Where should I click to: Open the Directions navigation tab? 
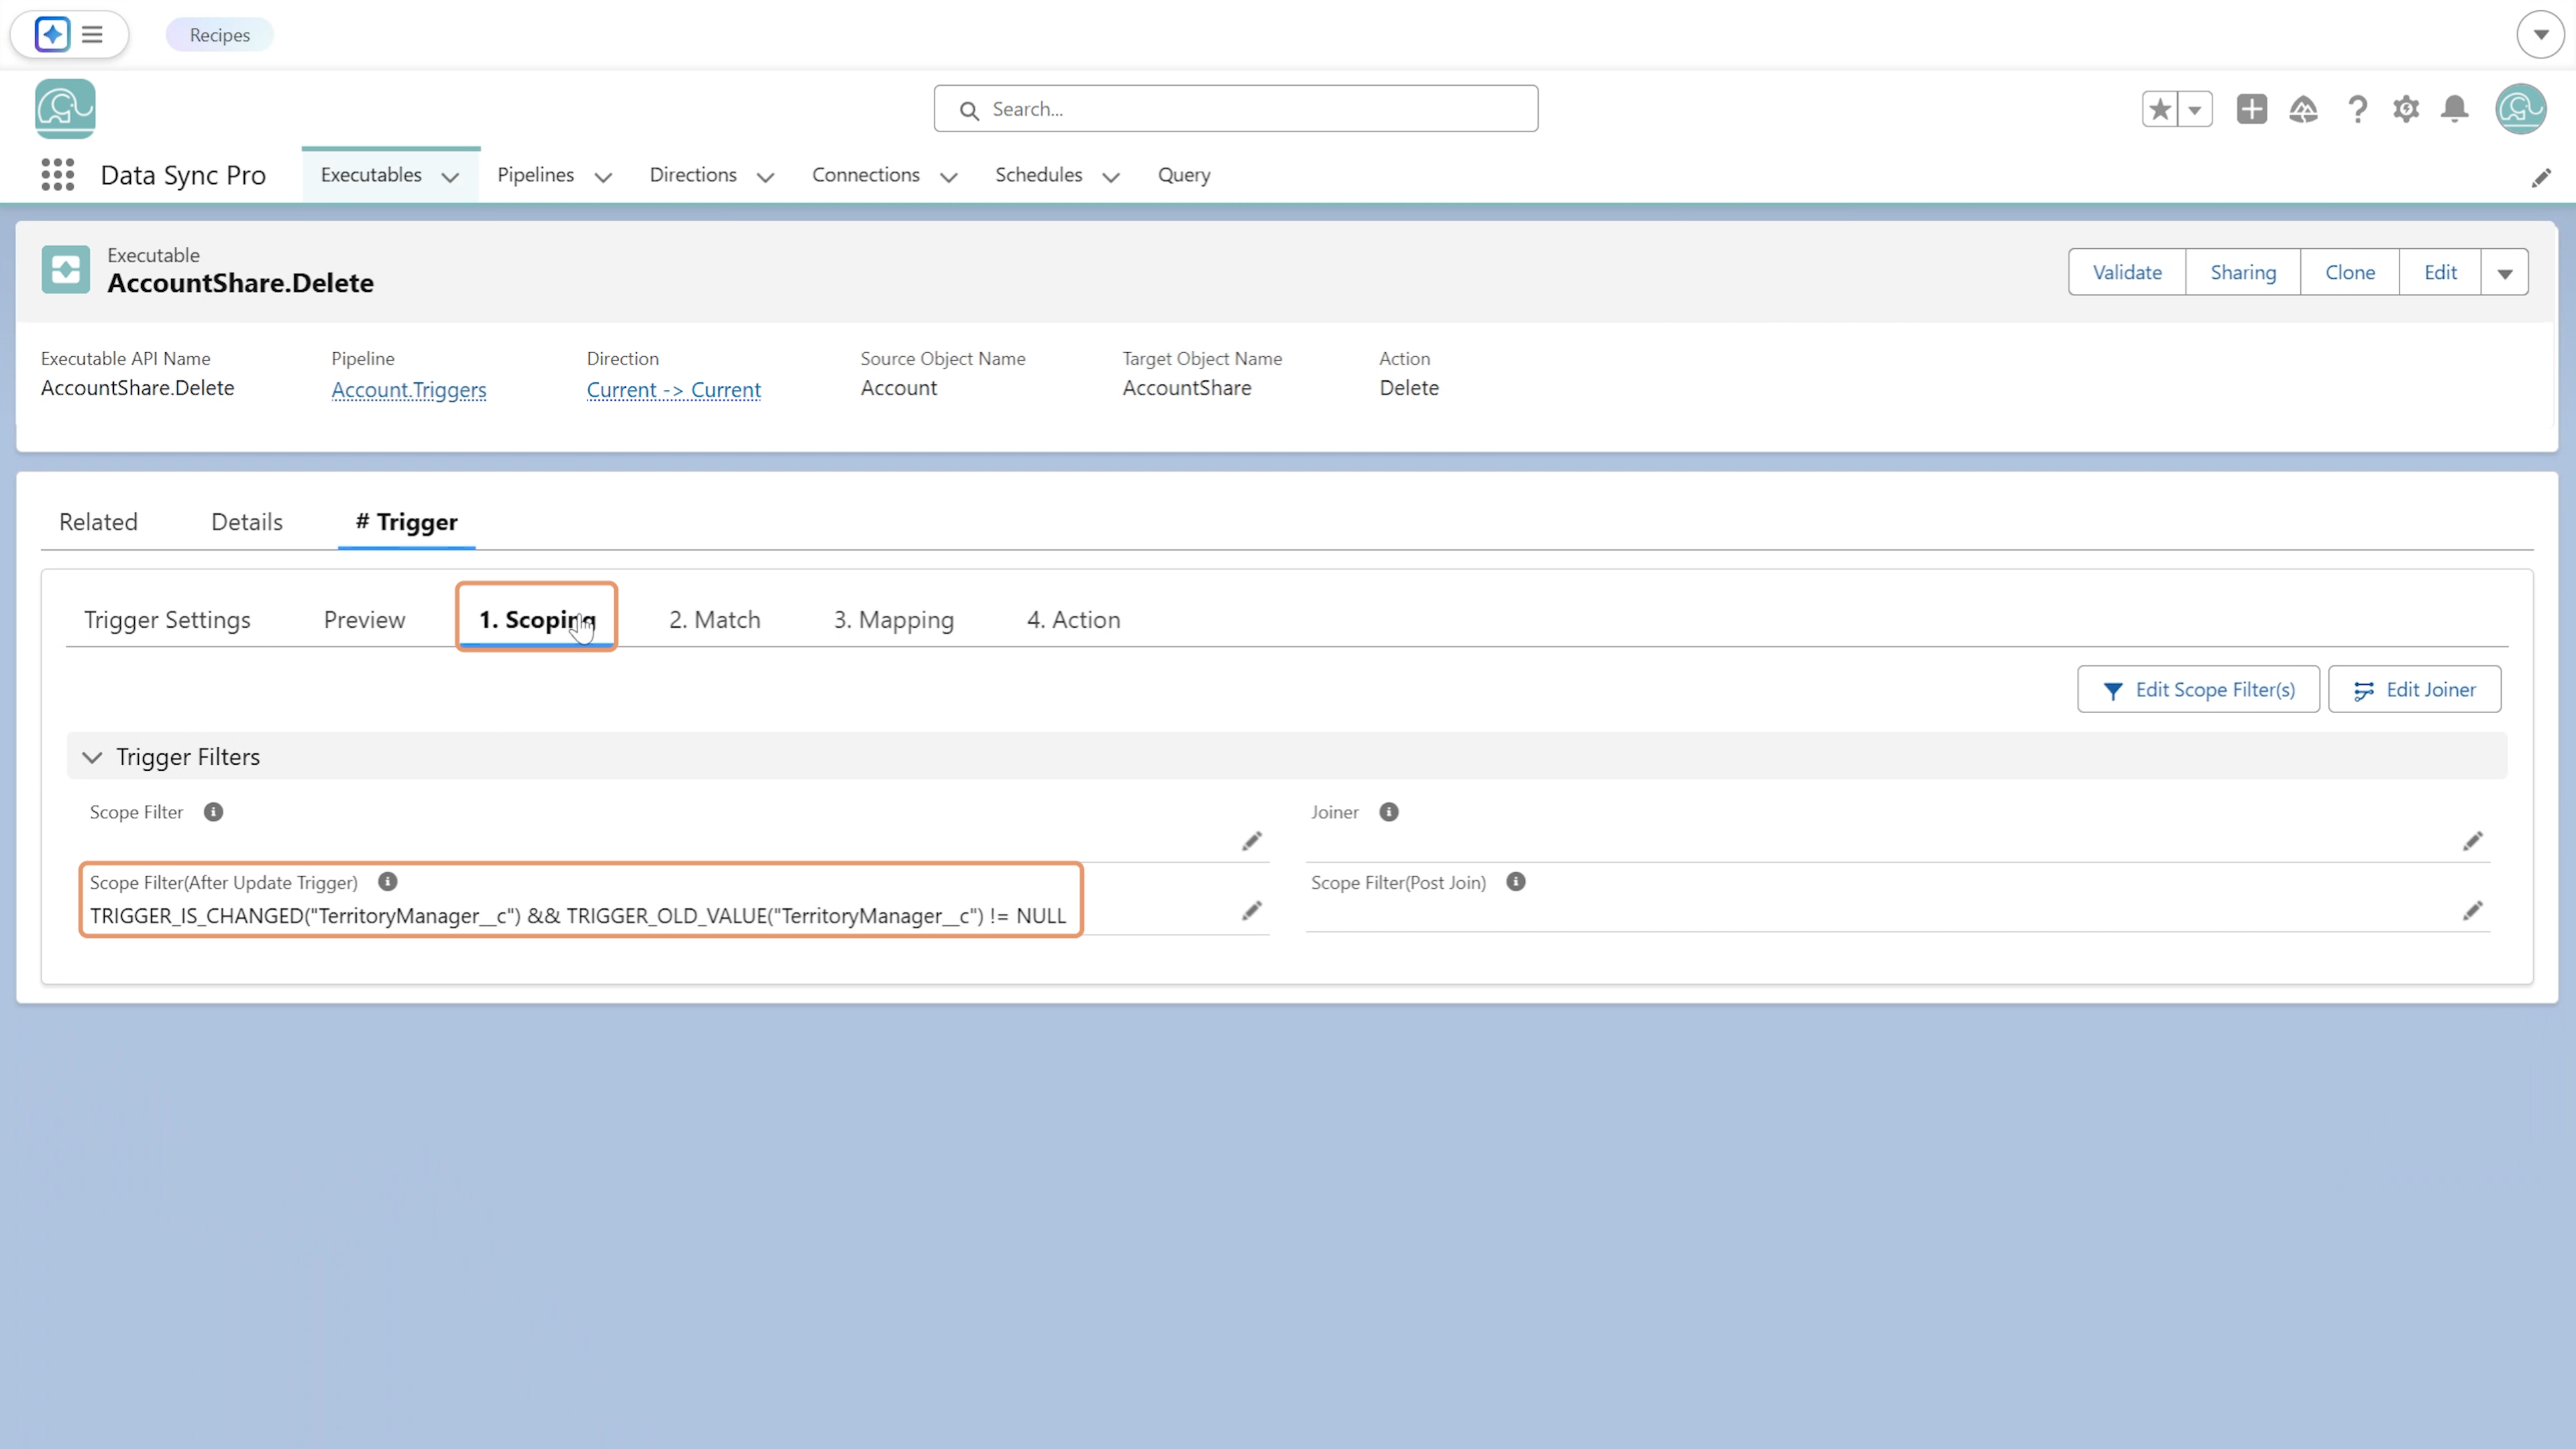click(693, 175)
